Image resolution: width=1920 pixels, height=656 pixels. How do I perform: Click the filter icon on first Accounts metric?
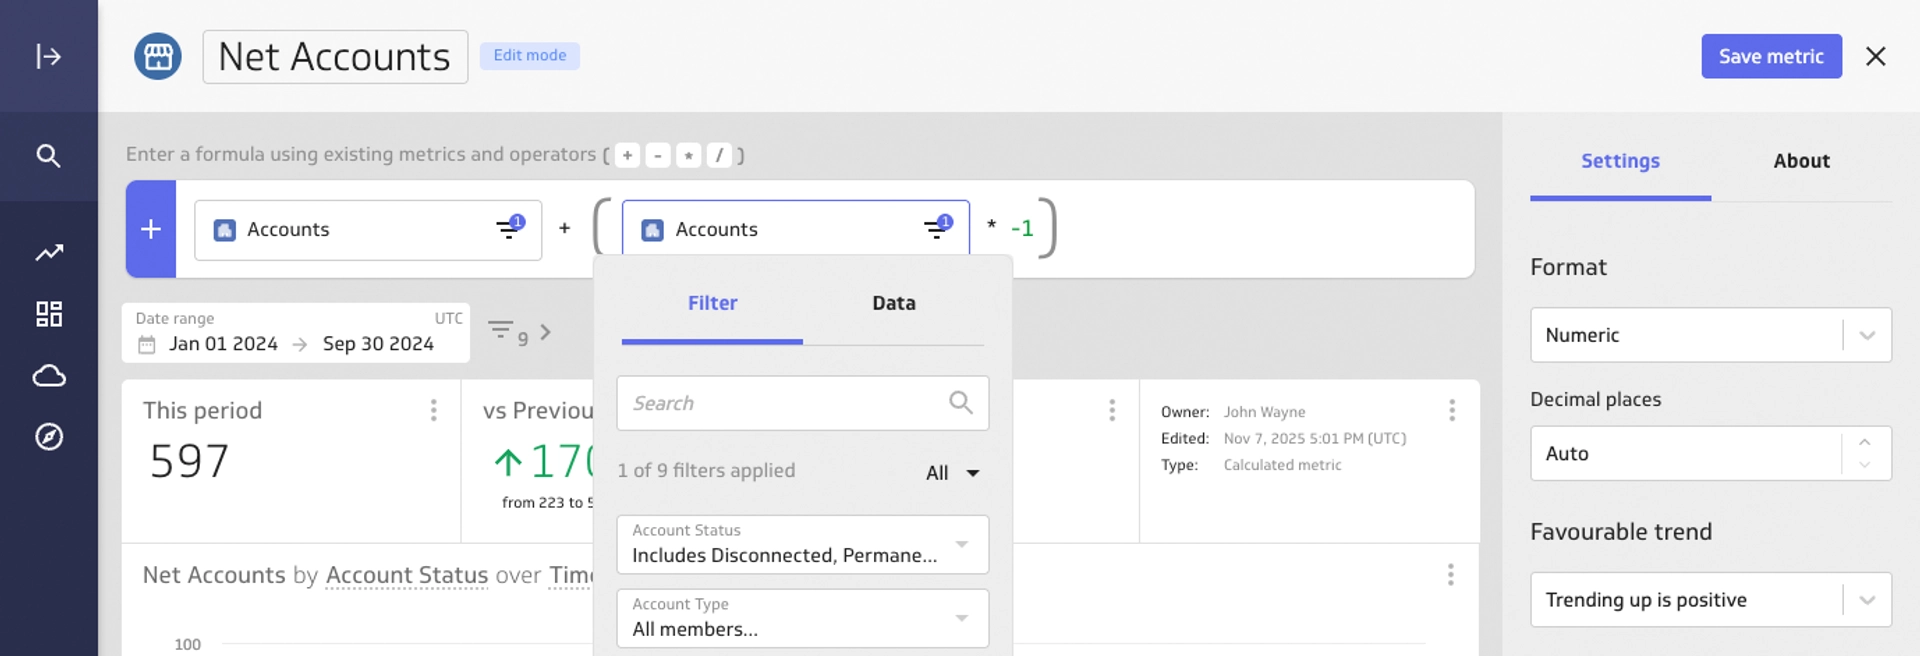click(509, 229)
